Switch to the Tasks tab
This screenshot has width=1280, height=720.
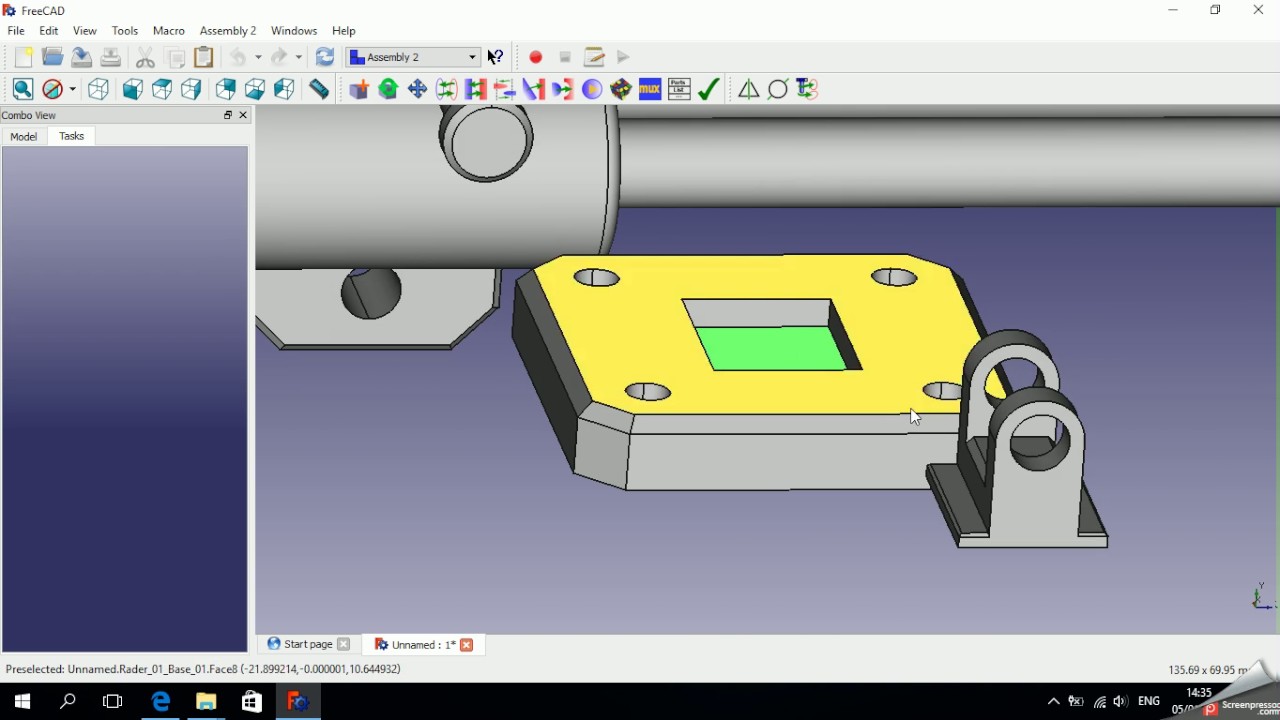pos(72,136)
